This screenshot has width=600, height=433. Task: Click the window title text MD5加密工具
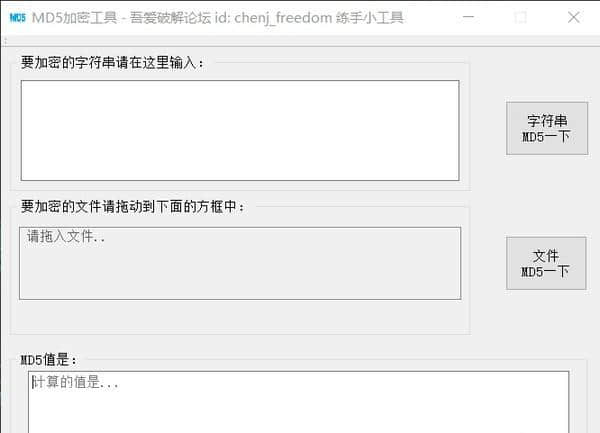pos(74,18)
